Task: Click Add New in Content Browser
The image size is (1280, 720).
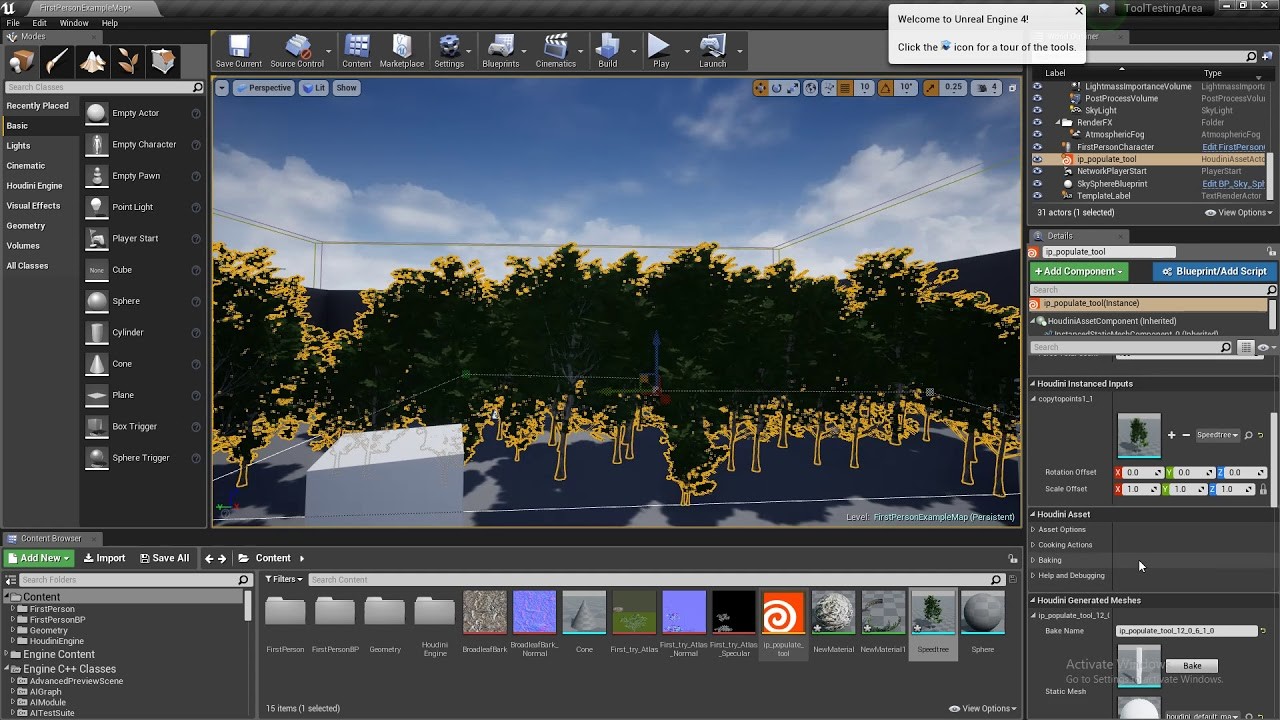Action: 38,558
